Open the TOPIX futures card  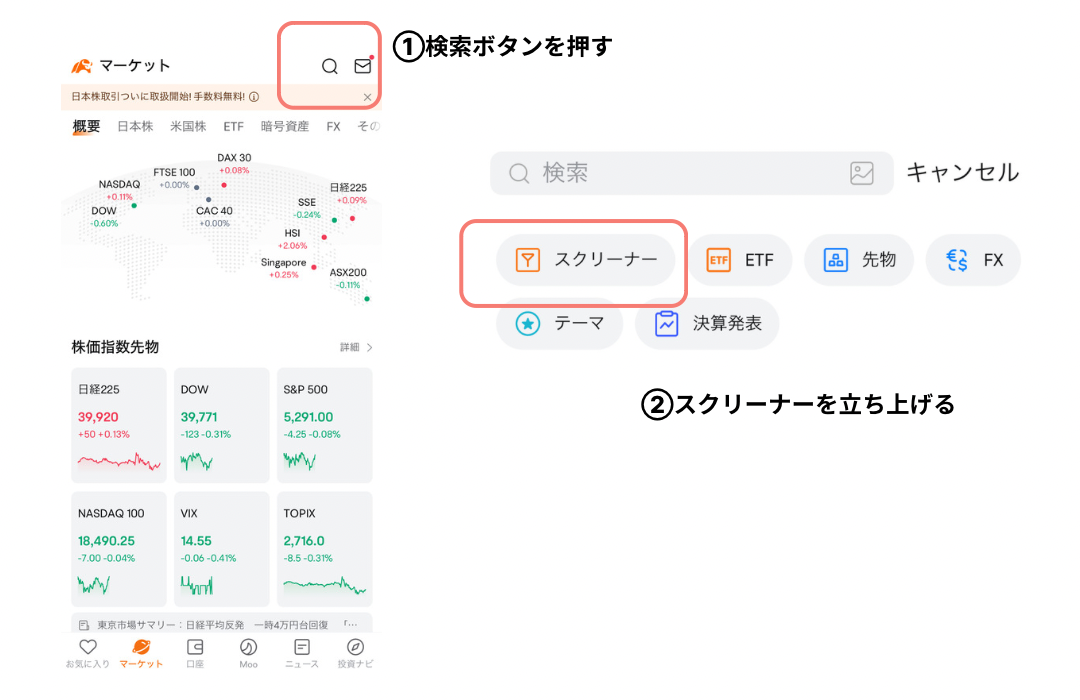324,547
